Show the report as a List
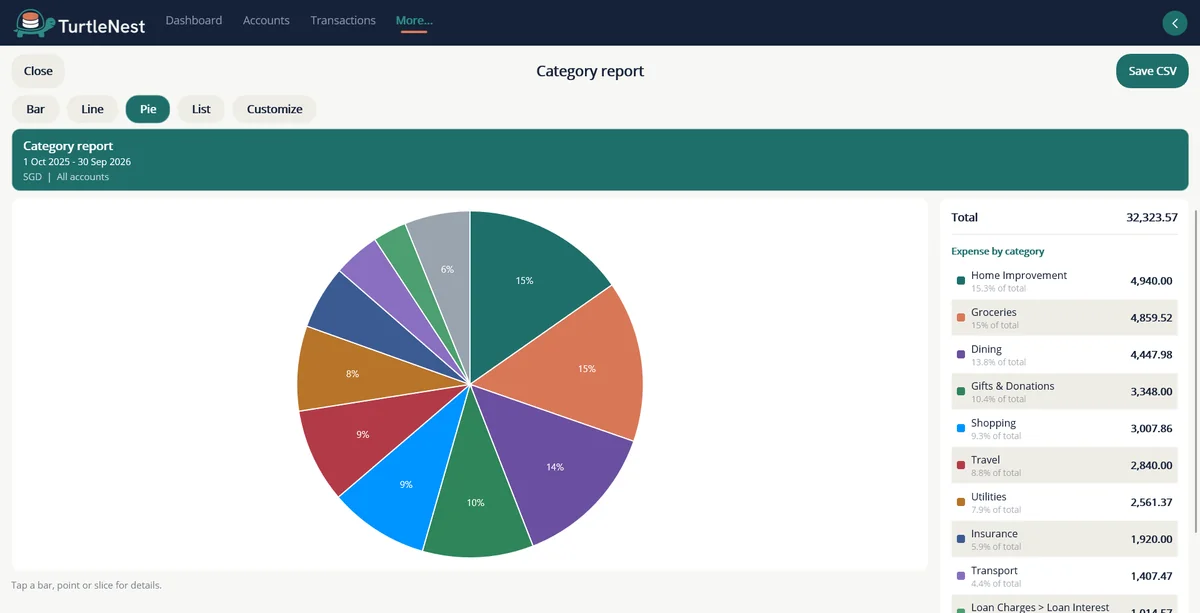1200x613 pixels. pos(201,109)
